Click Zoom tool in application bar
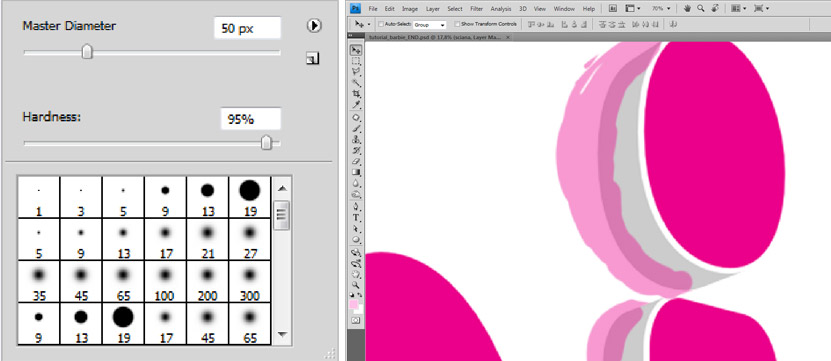This screenshot has height=361, width=831. pos(701,8)
